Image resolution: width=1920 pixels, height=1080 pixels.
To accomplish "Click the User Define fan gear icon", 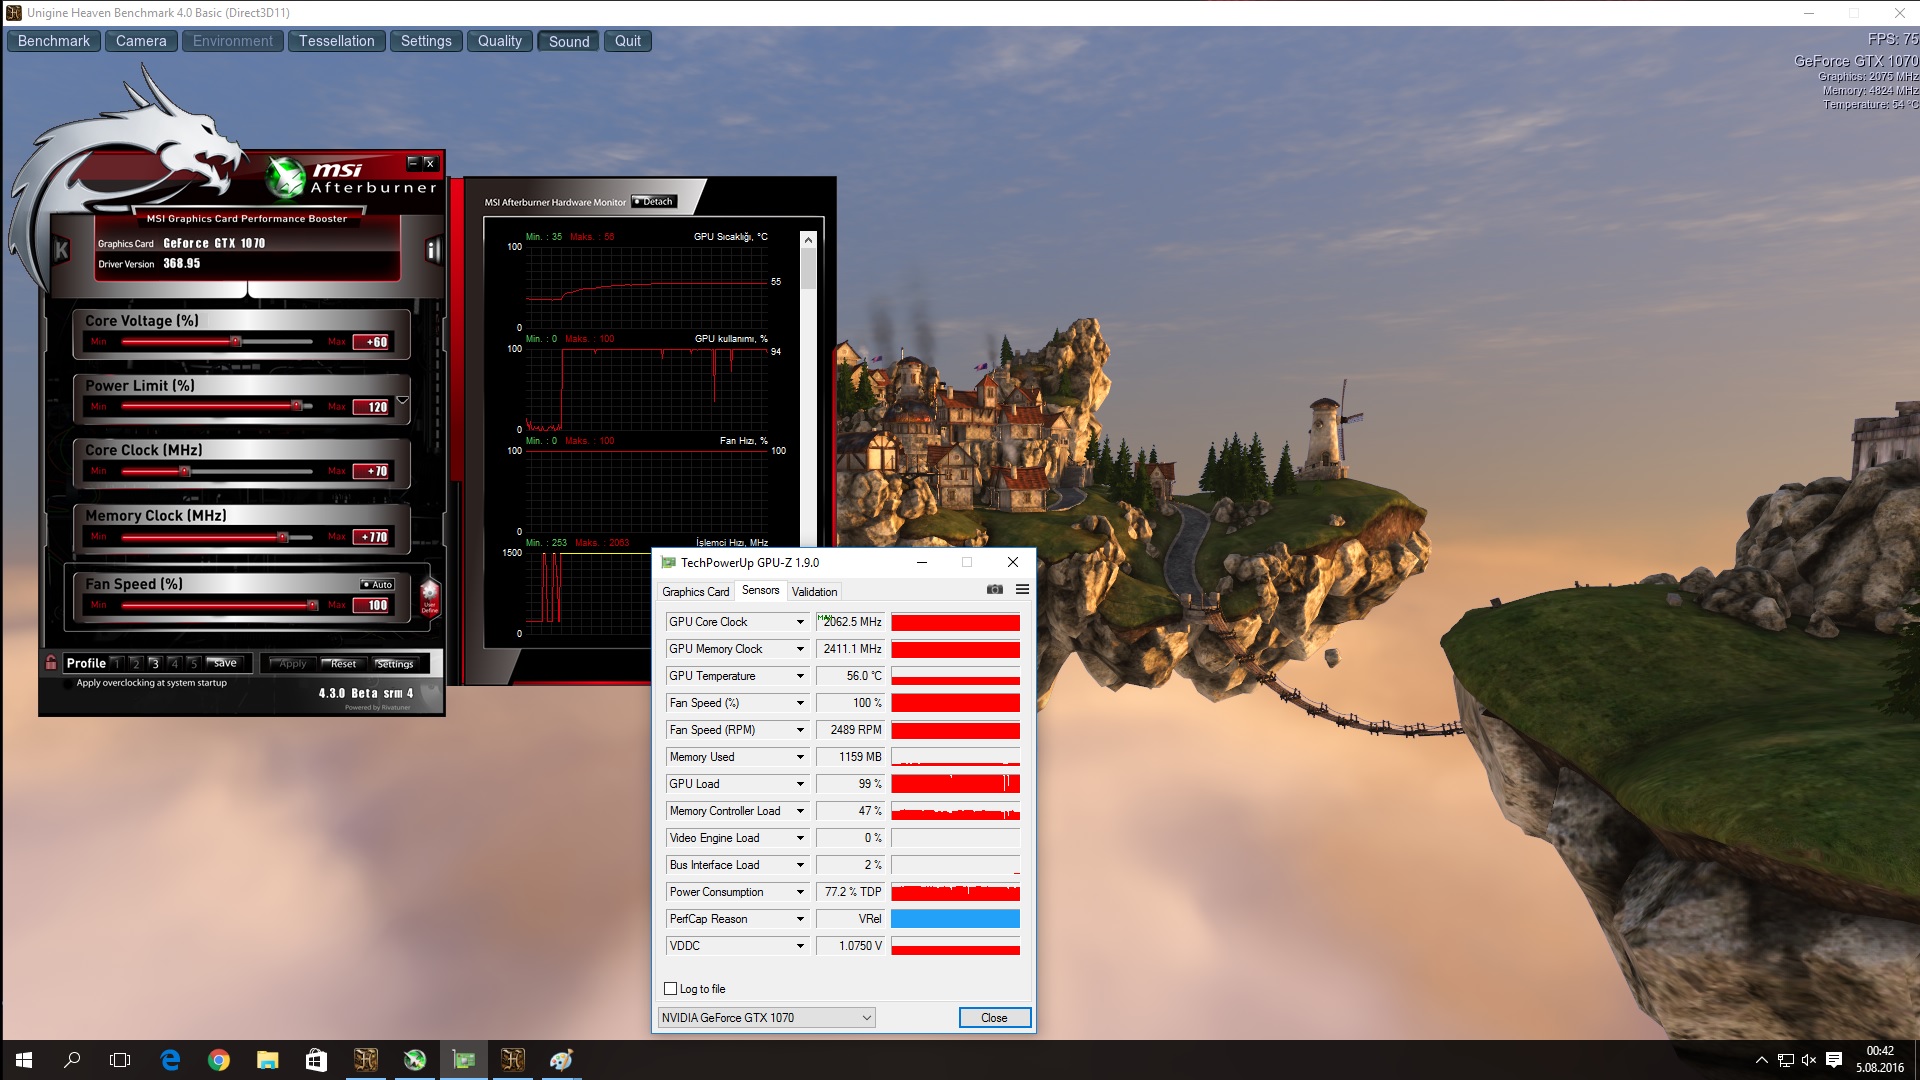I will coord(430,598).
